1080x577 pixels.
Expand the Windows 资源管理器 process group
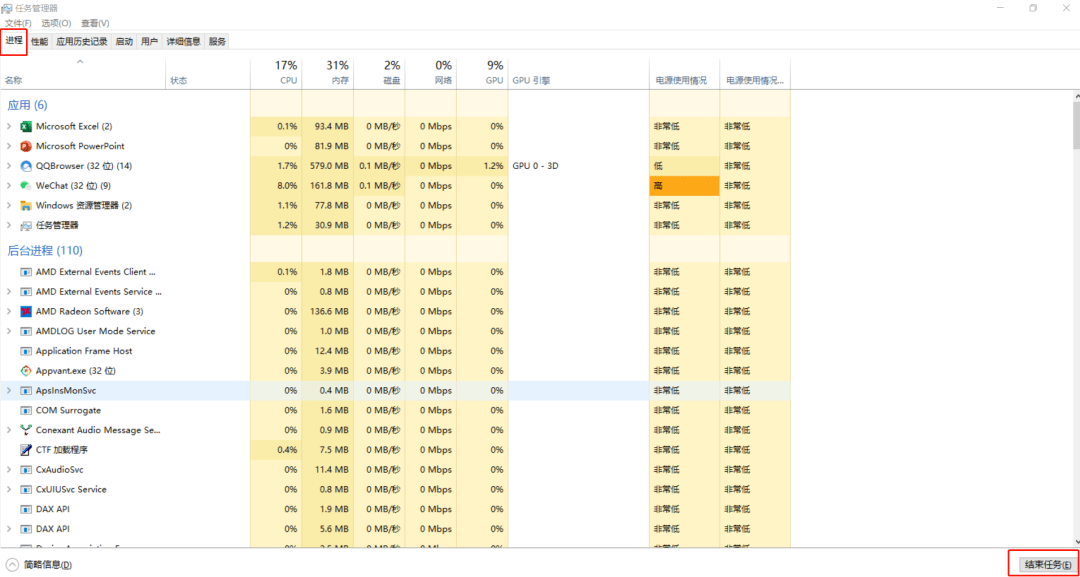[x=9, y=205]
